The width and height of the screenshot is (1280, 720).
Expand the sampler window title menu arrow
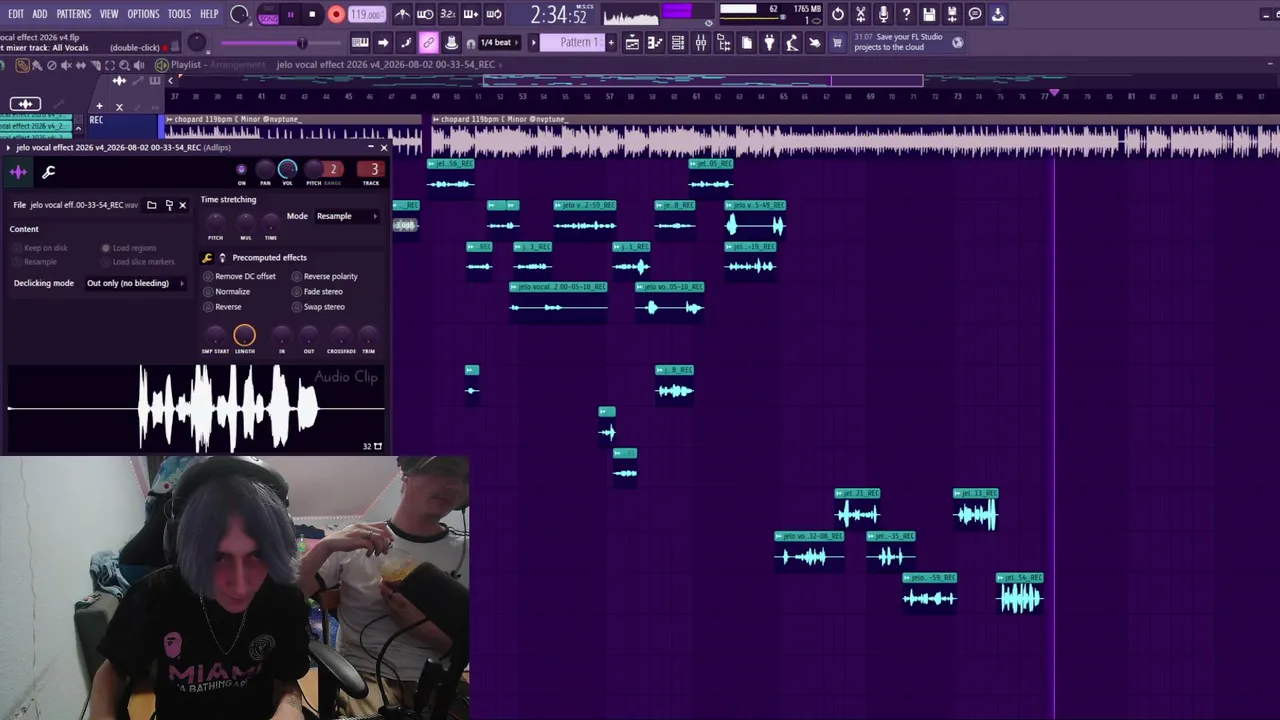pos(8,148)
